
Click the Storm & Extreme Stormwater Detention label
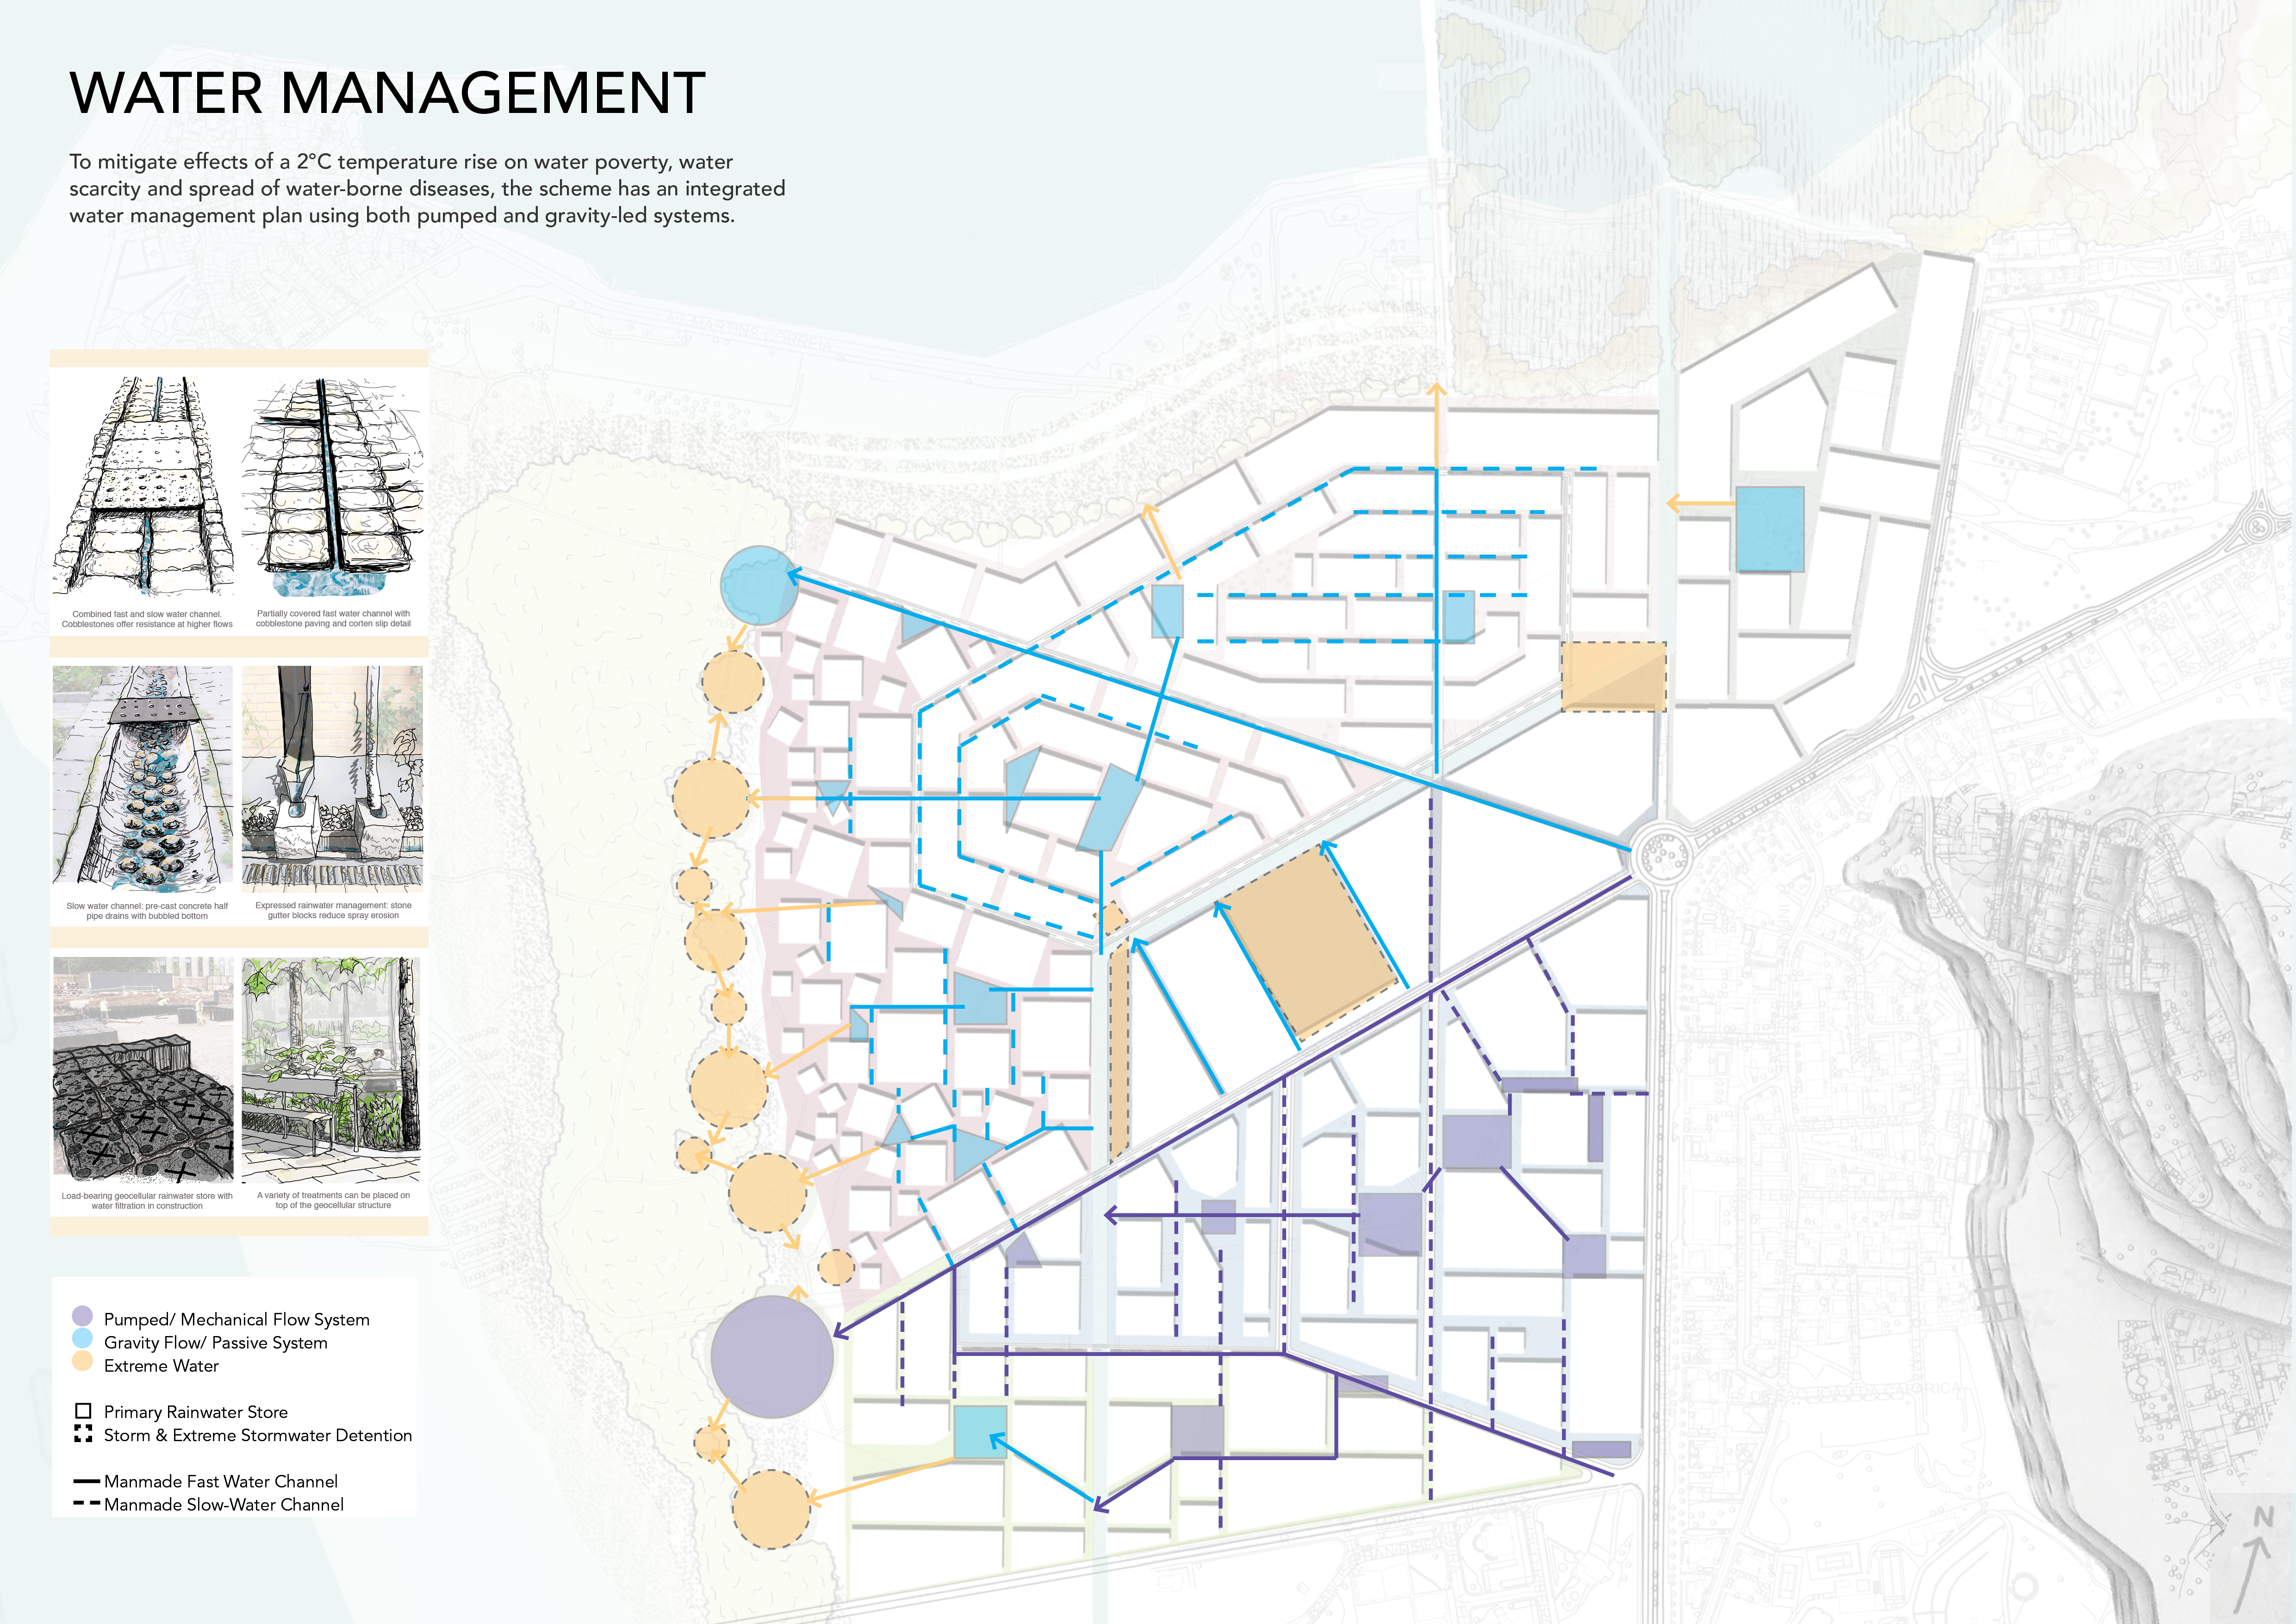(x=258, y=1435)
